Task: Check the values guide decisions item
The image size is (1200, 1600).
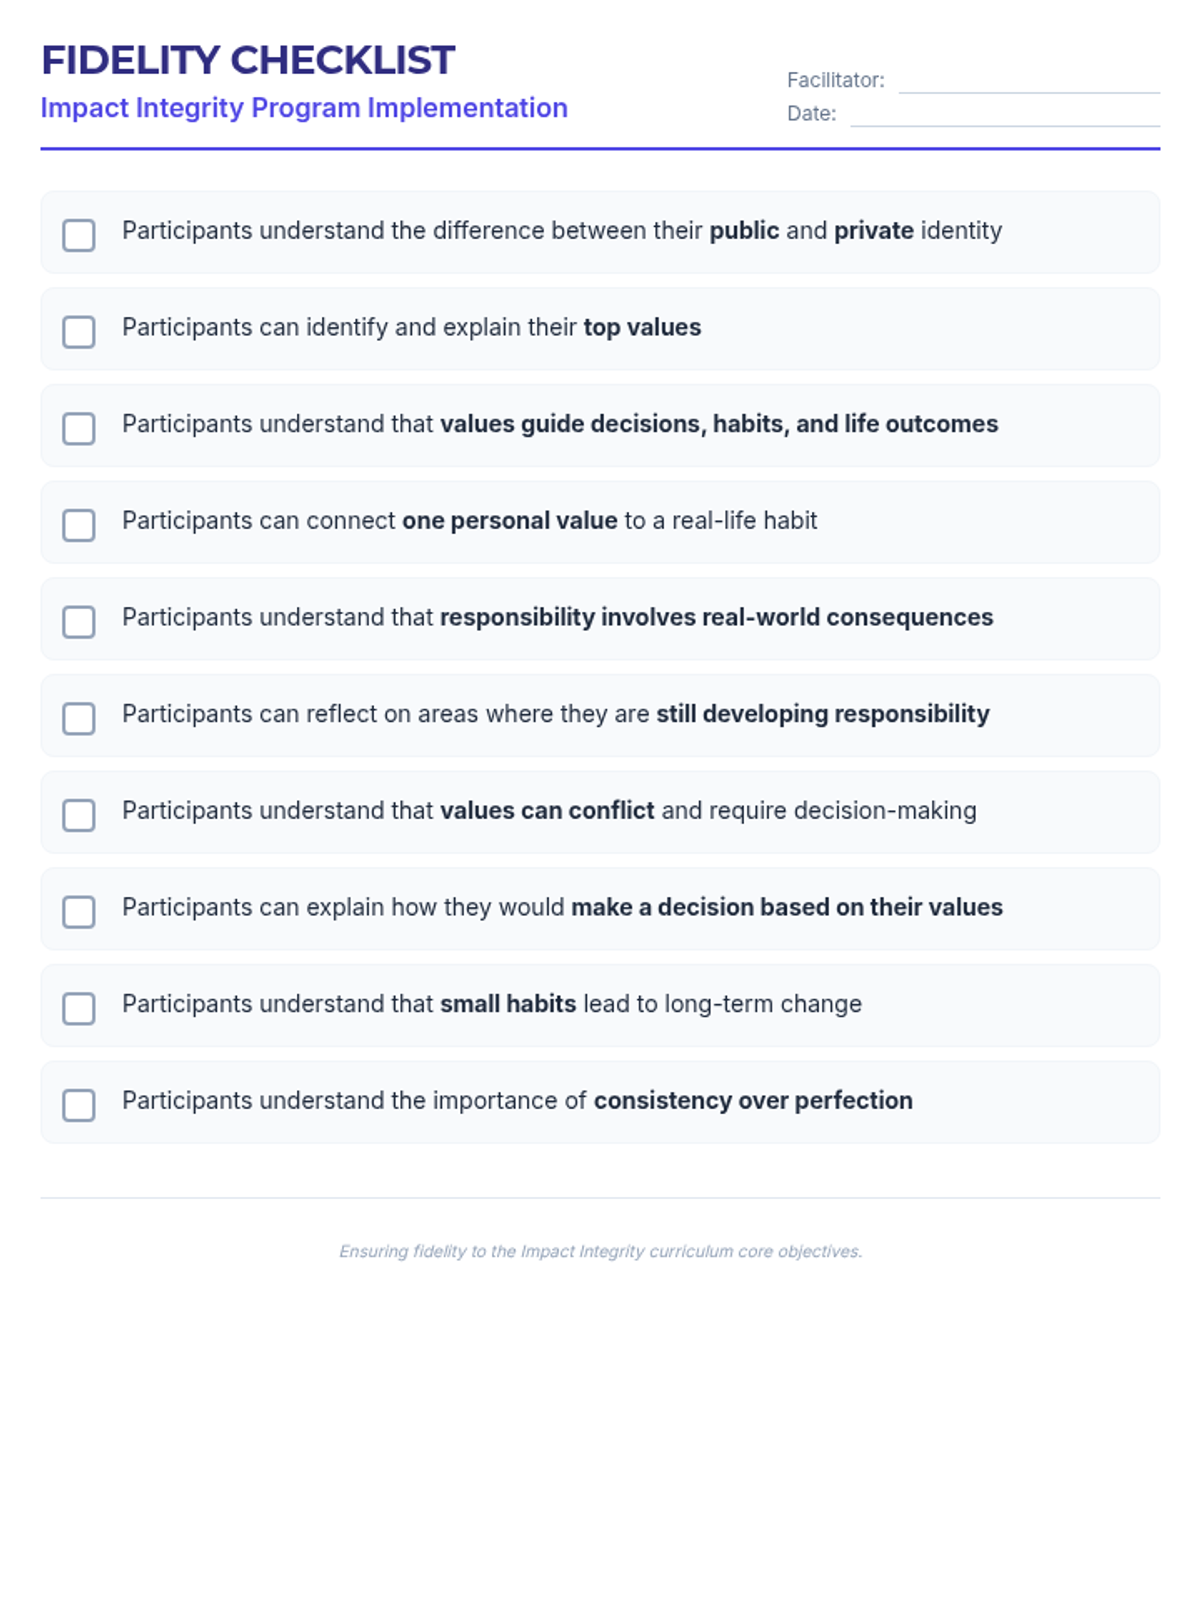Action: pyautogui.click(x=79, y=428)
